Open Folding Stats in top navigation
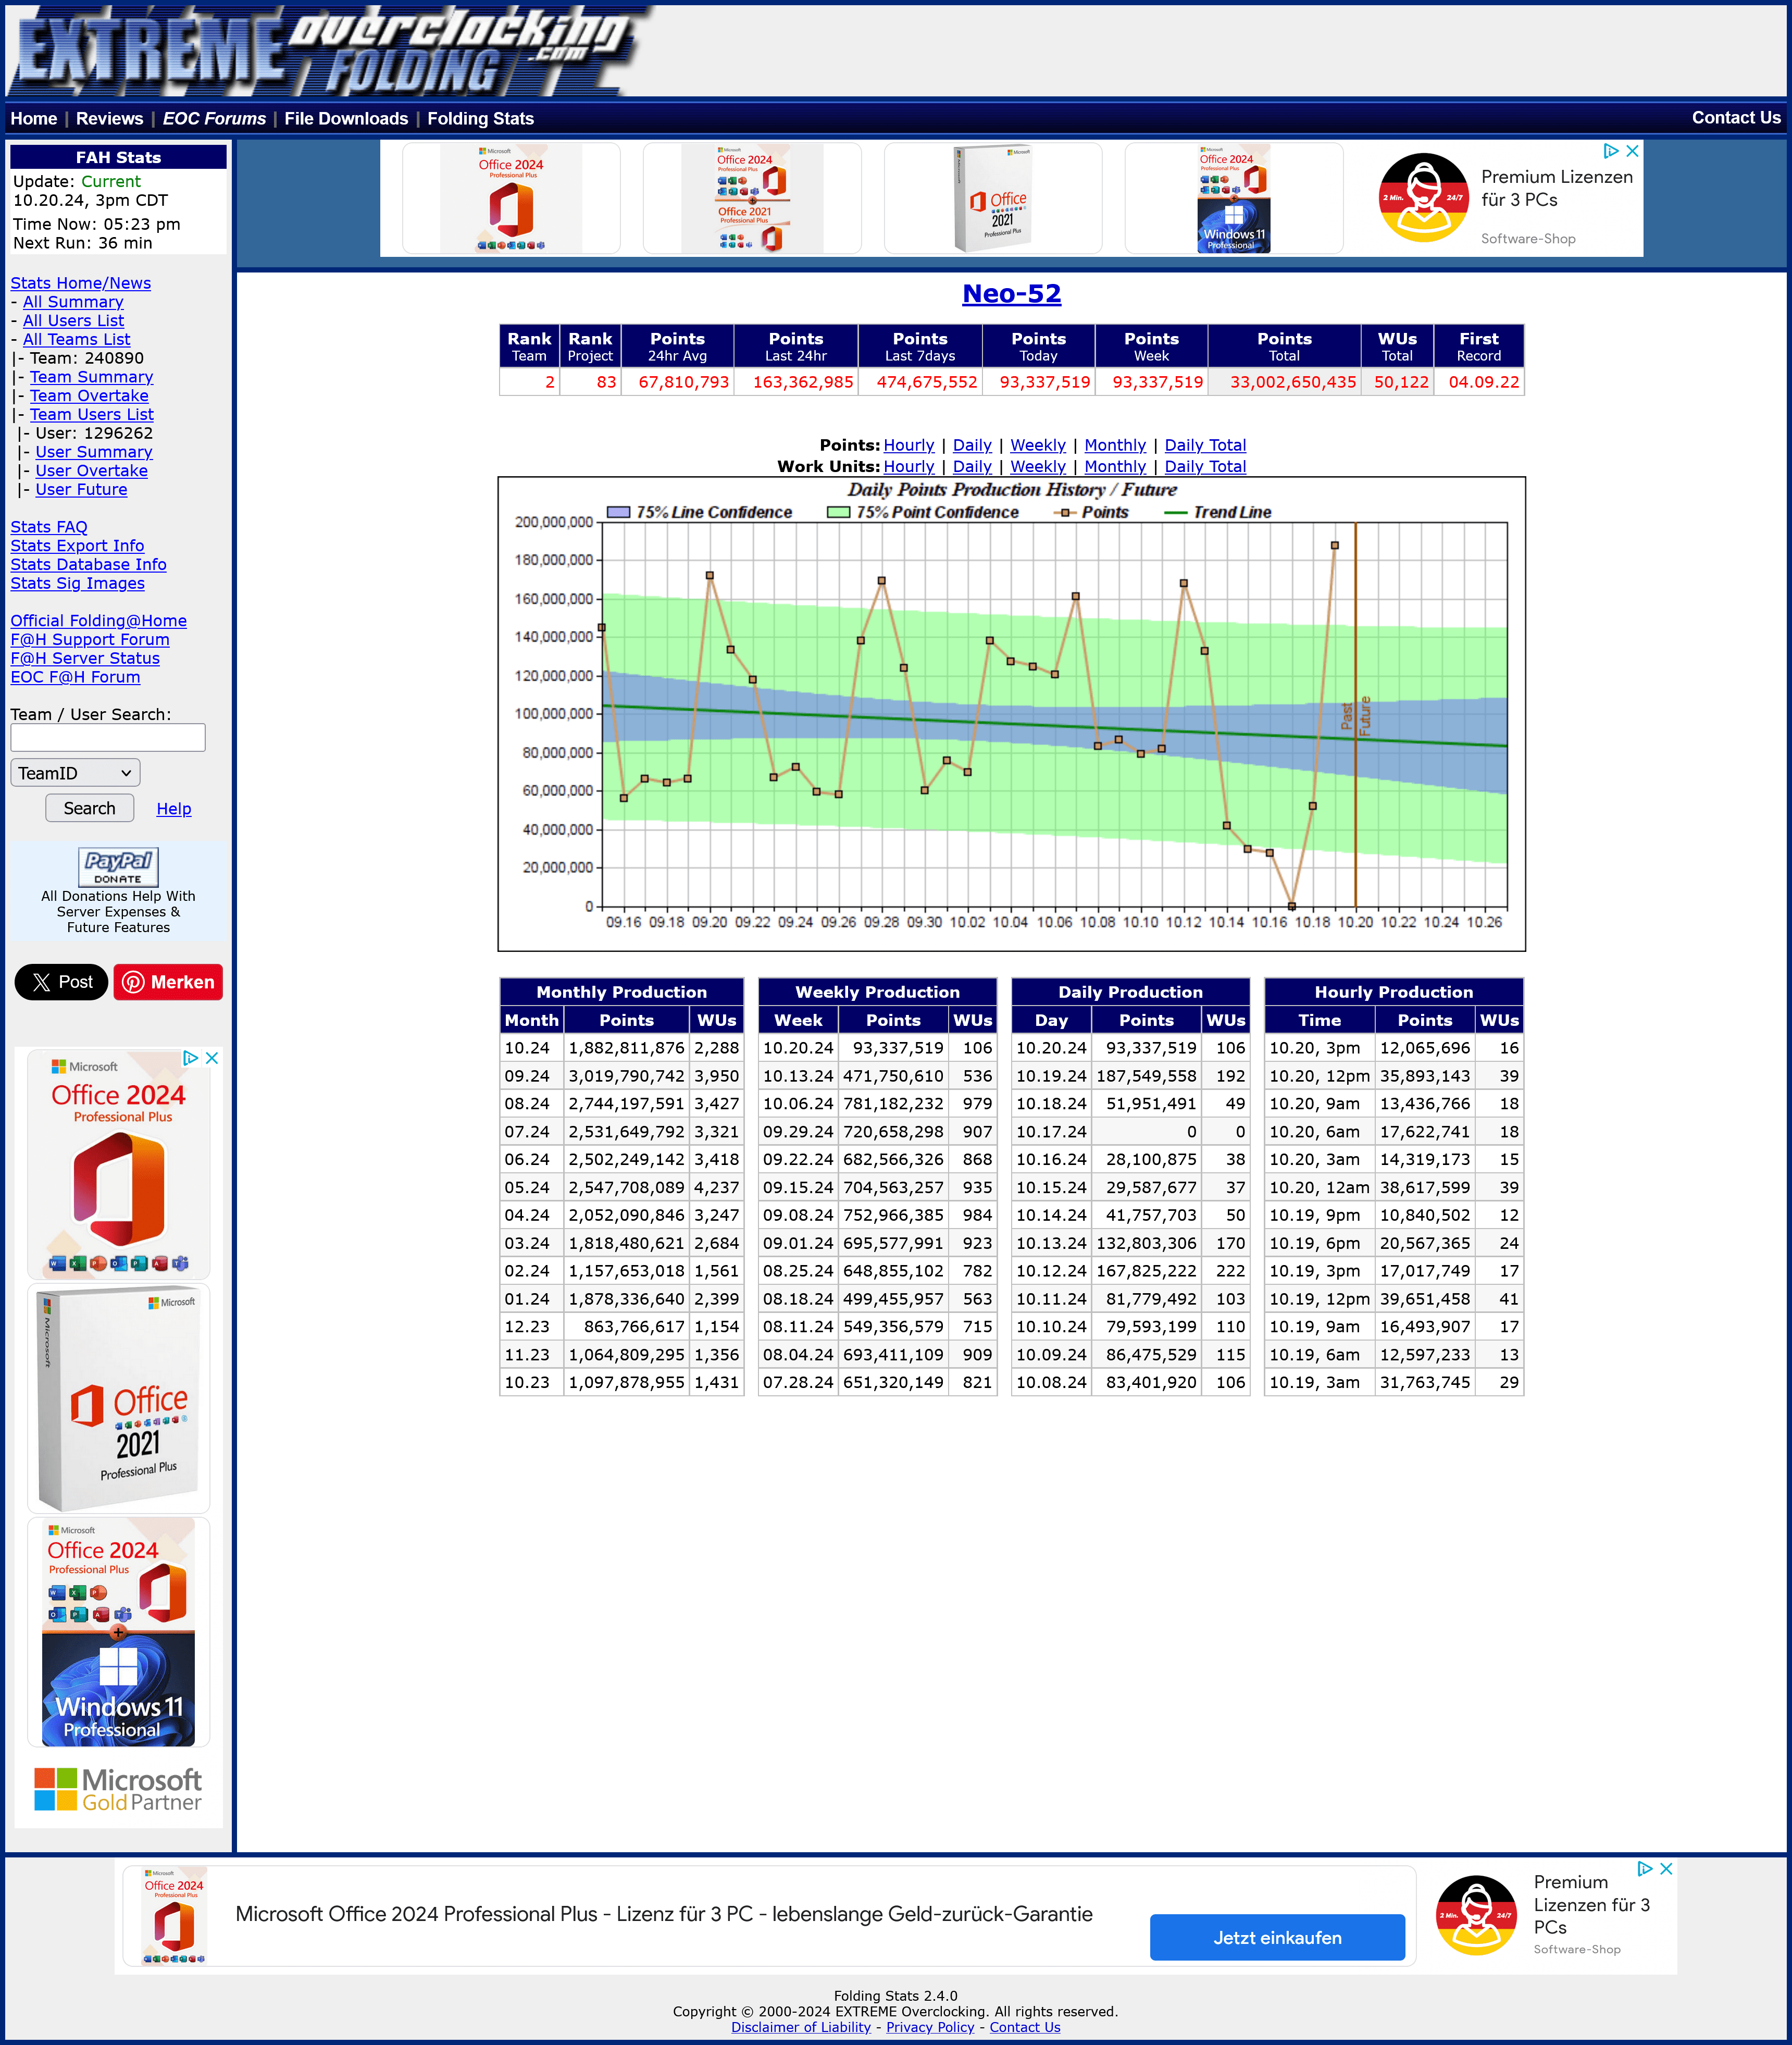Viewport: 1792px width, 2045px height. click(x=480, y=119)
